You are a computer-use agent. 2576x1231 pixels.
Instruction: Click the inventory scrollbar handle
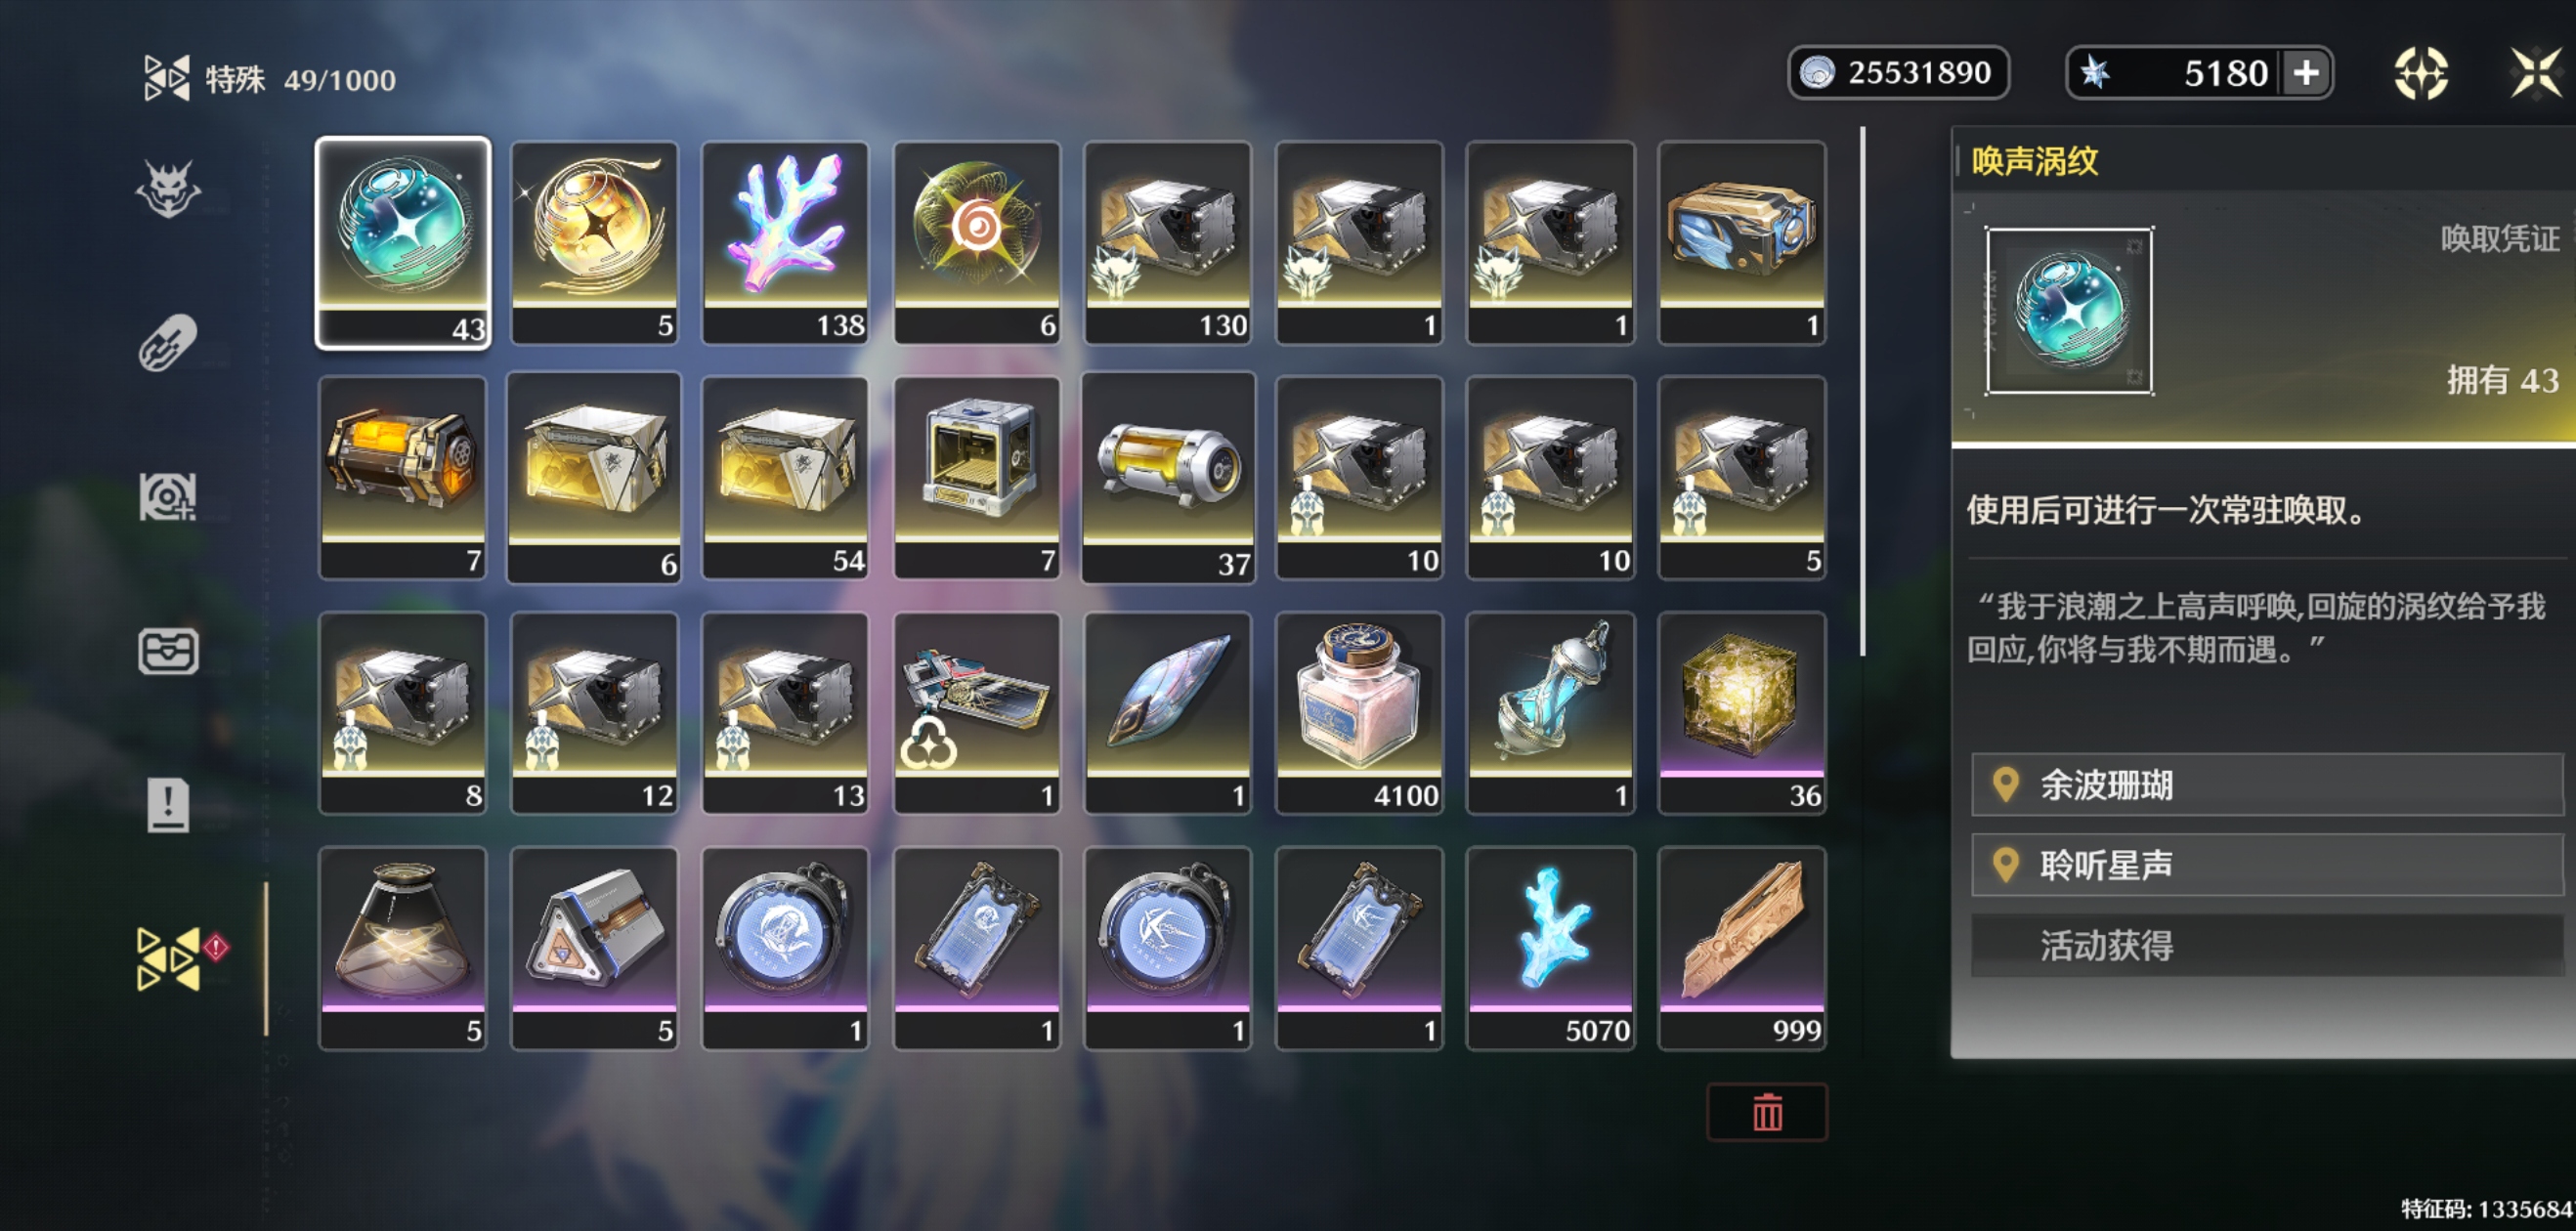click(1862, 390)
